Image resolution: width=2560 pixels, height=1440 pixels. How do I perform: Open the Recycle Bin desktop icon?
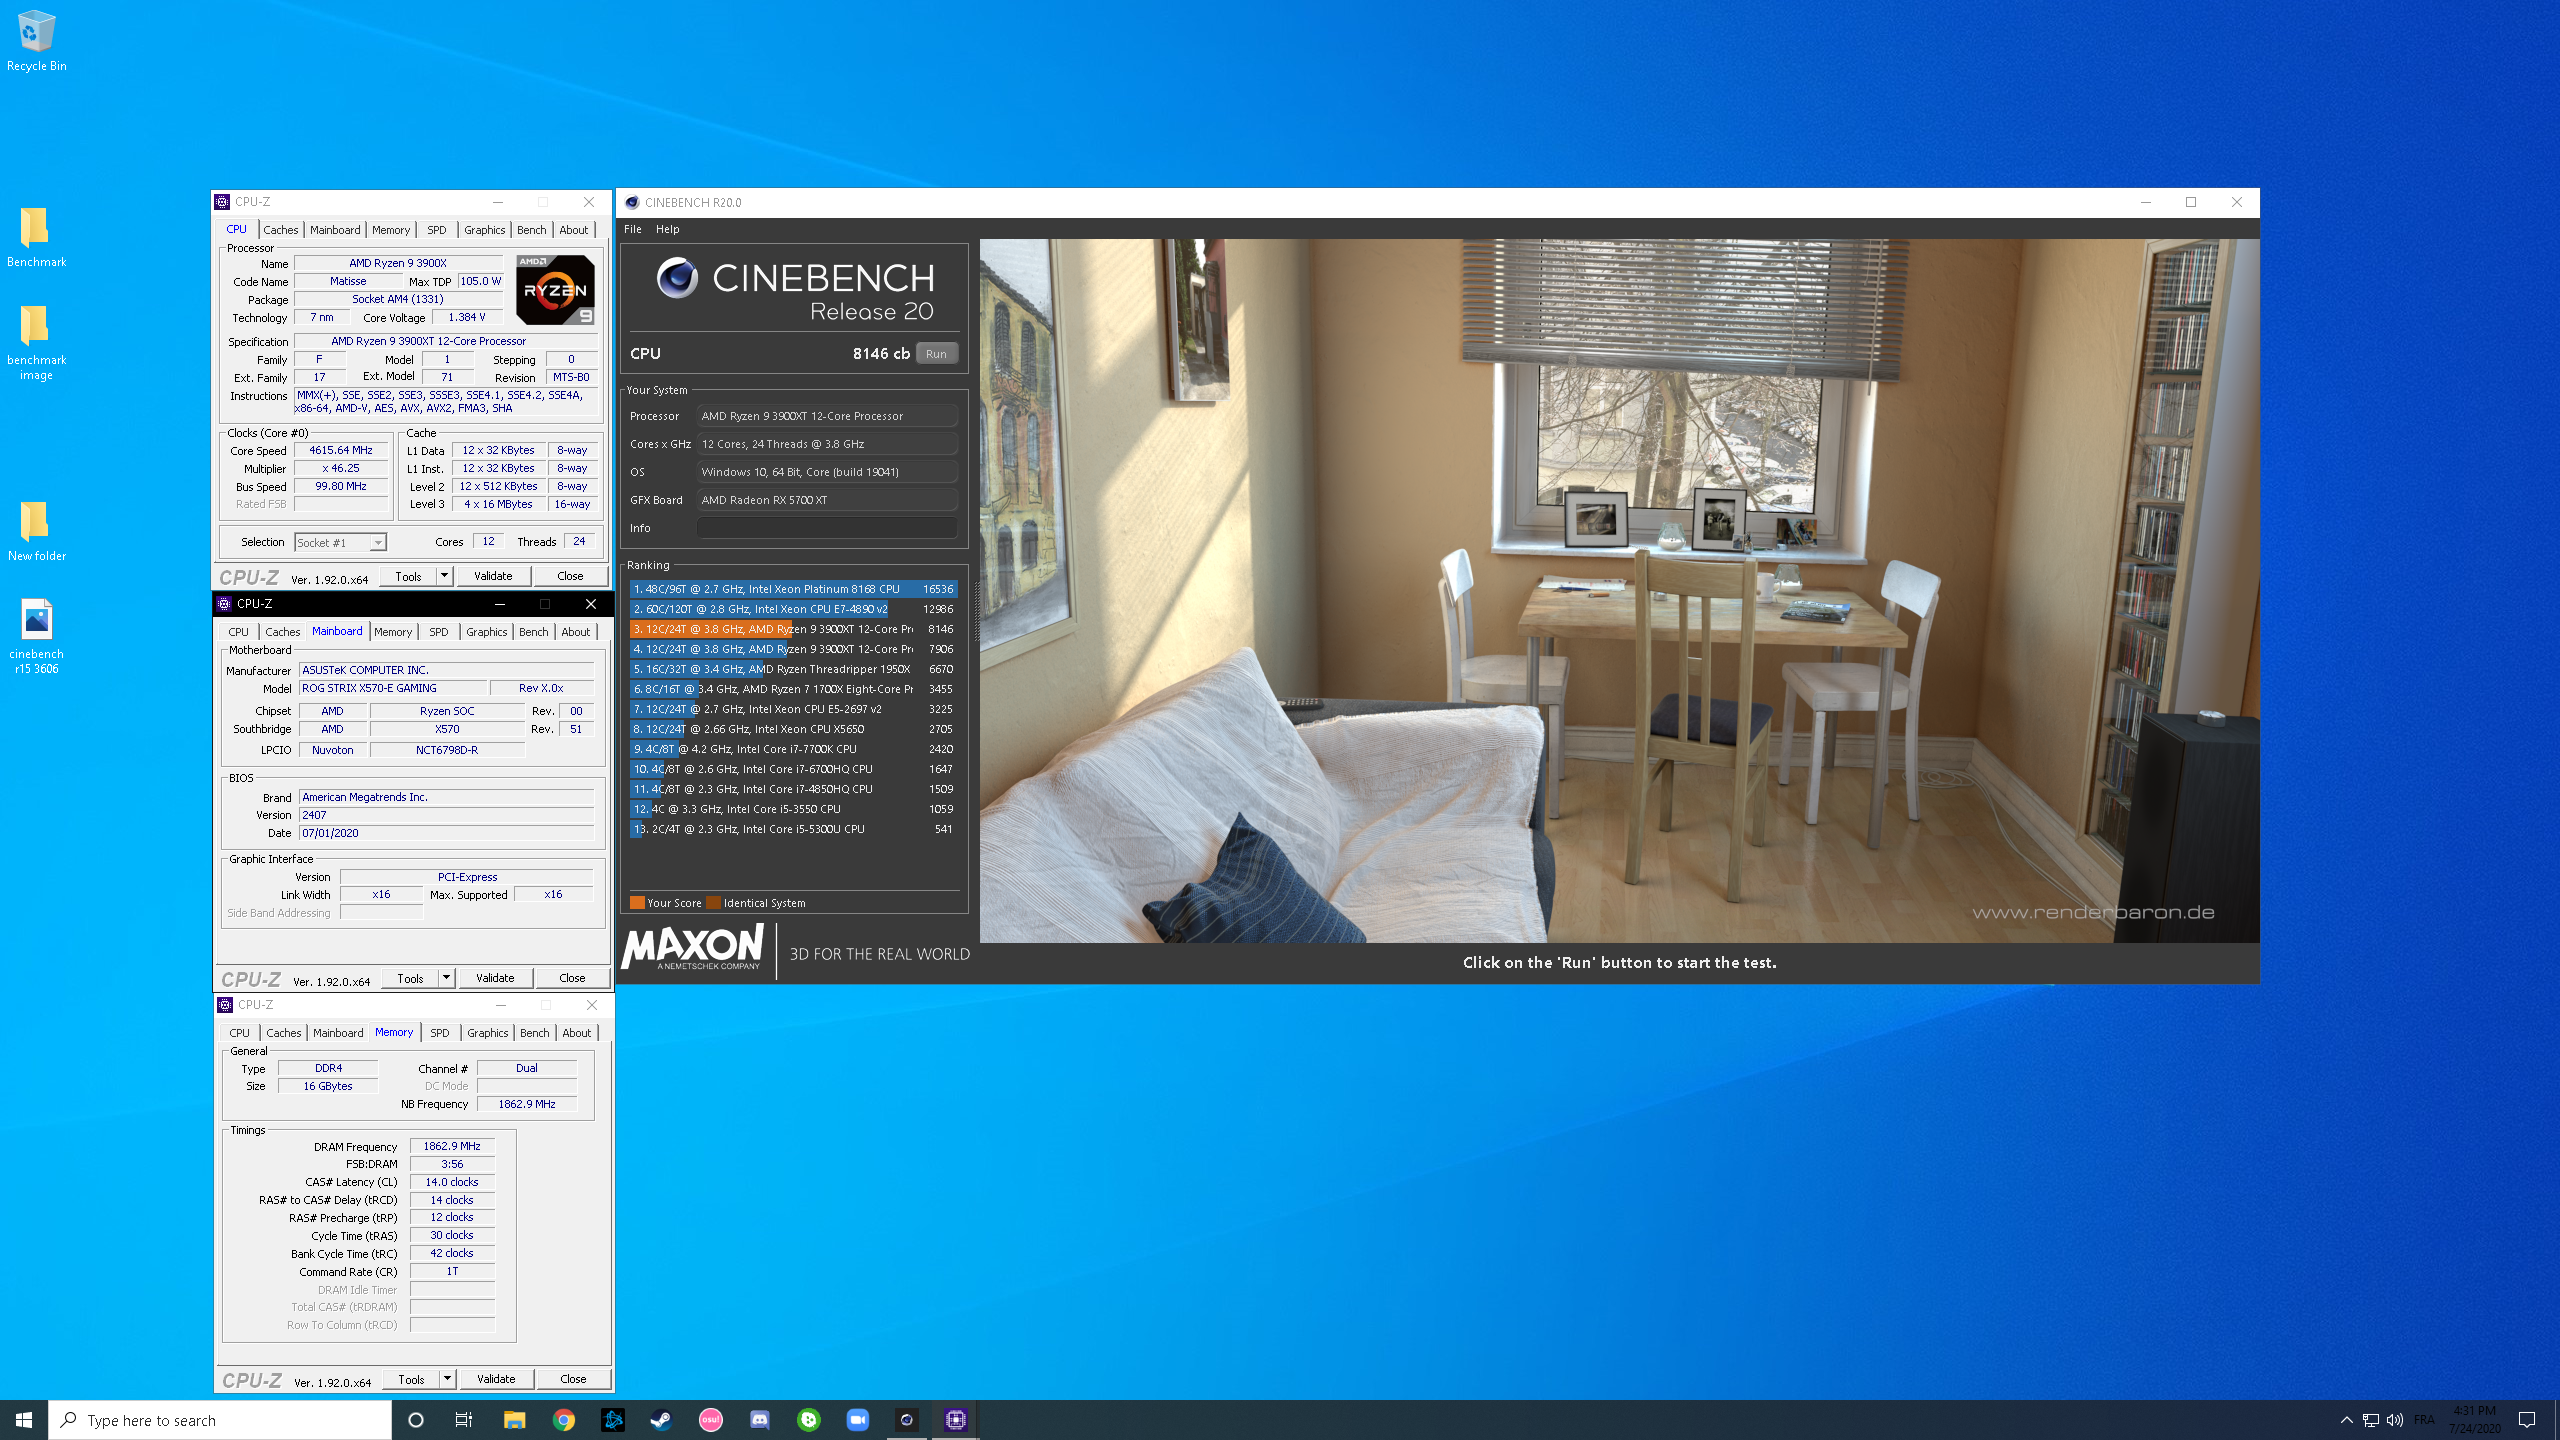pos(36,40)
